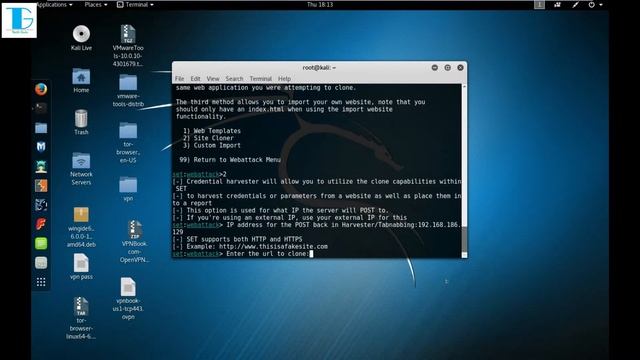Click the workspace indicator in top bar
This screenshot has width=640, height=360.
539,4
